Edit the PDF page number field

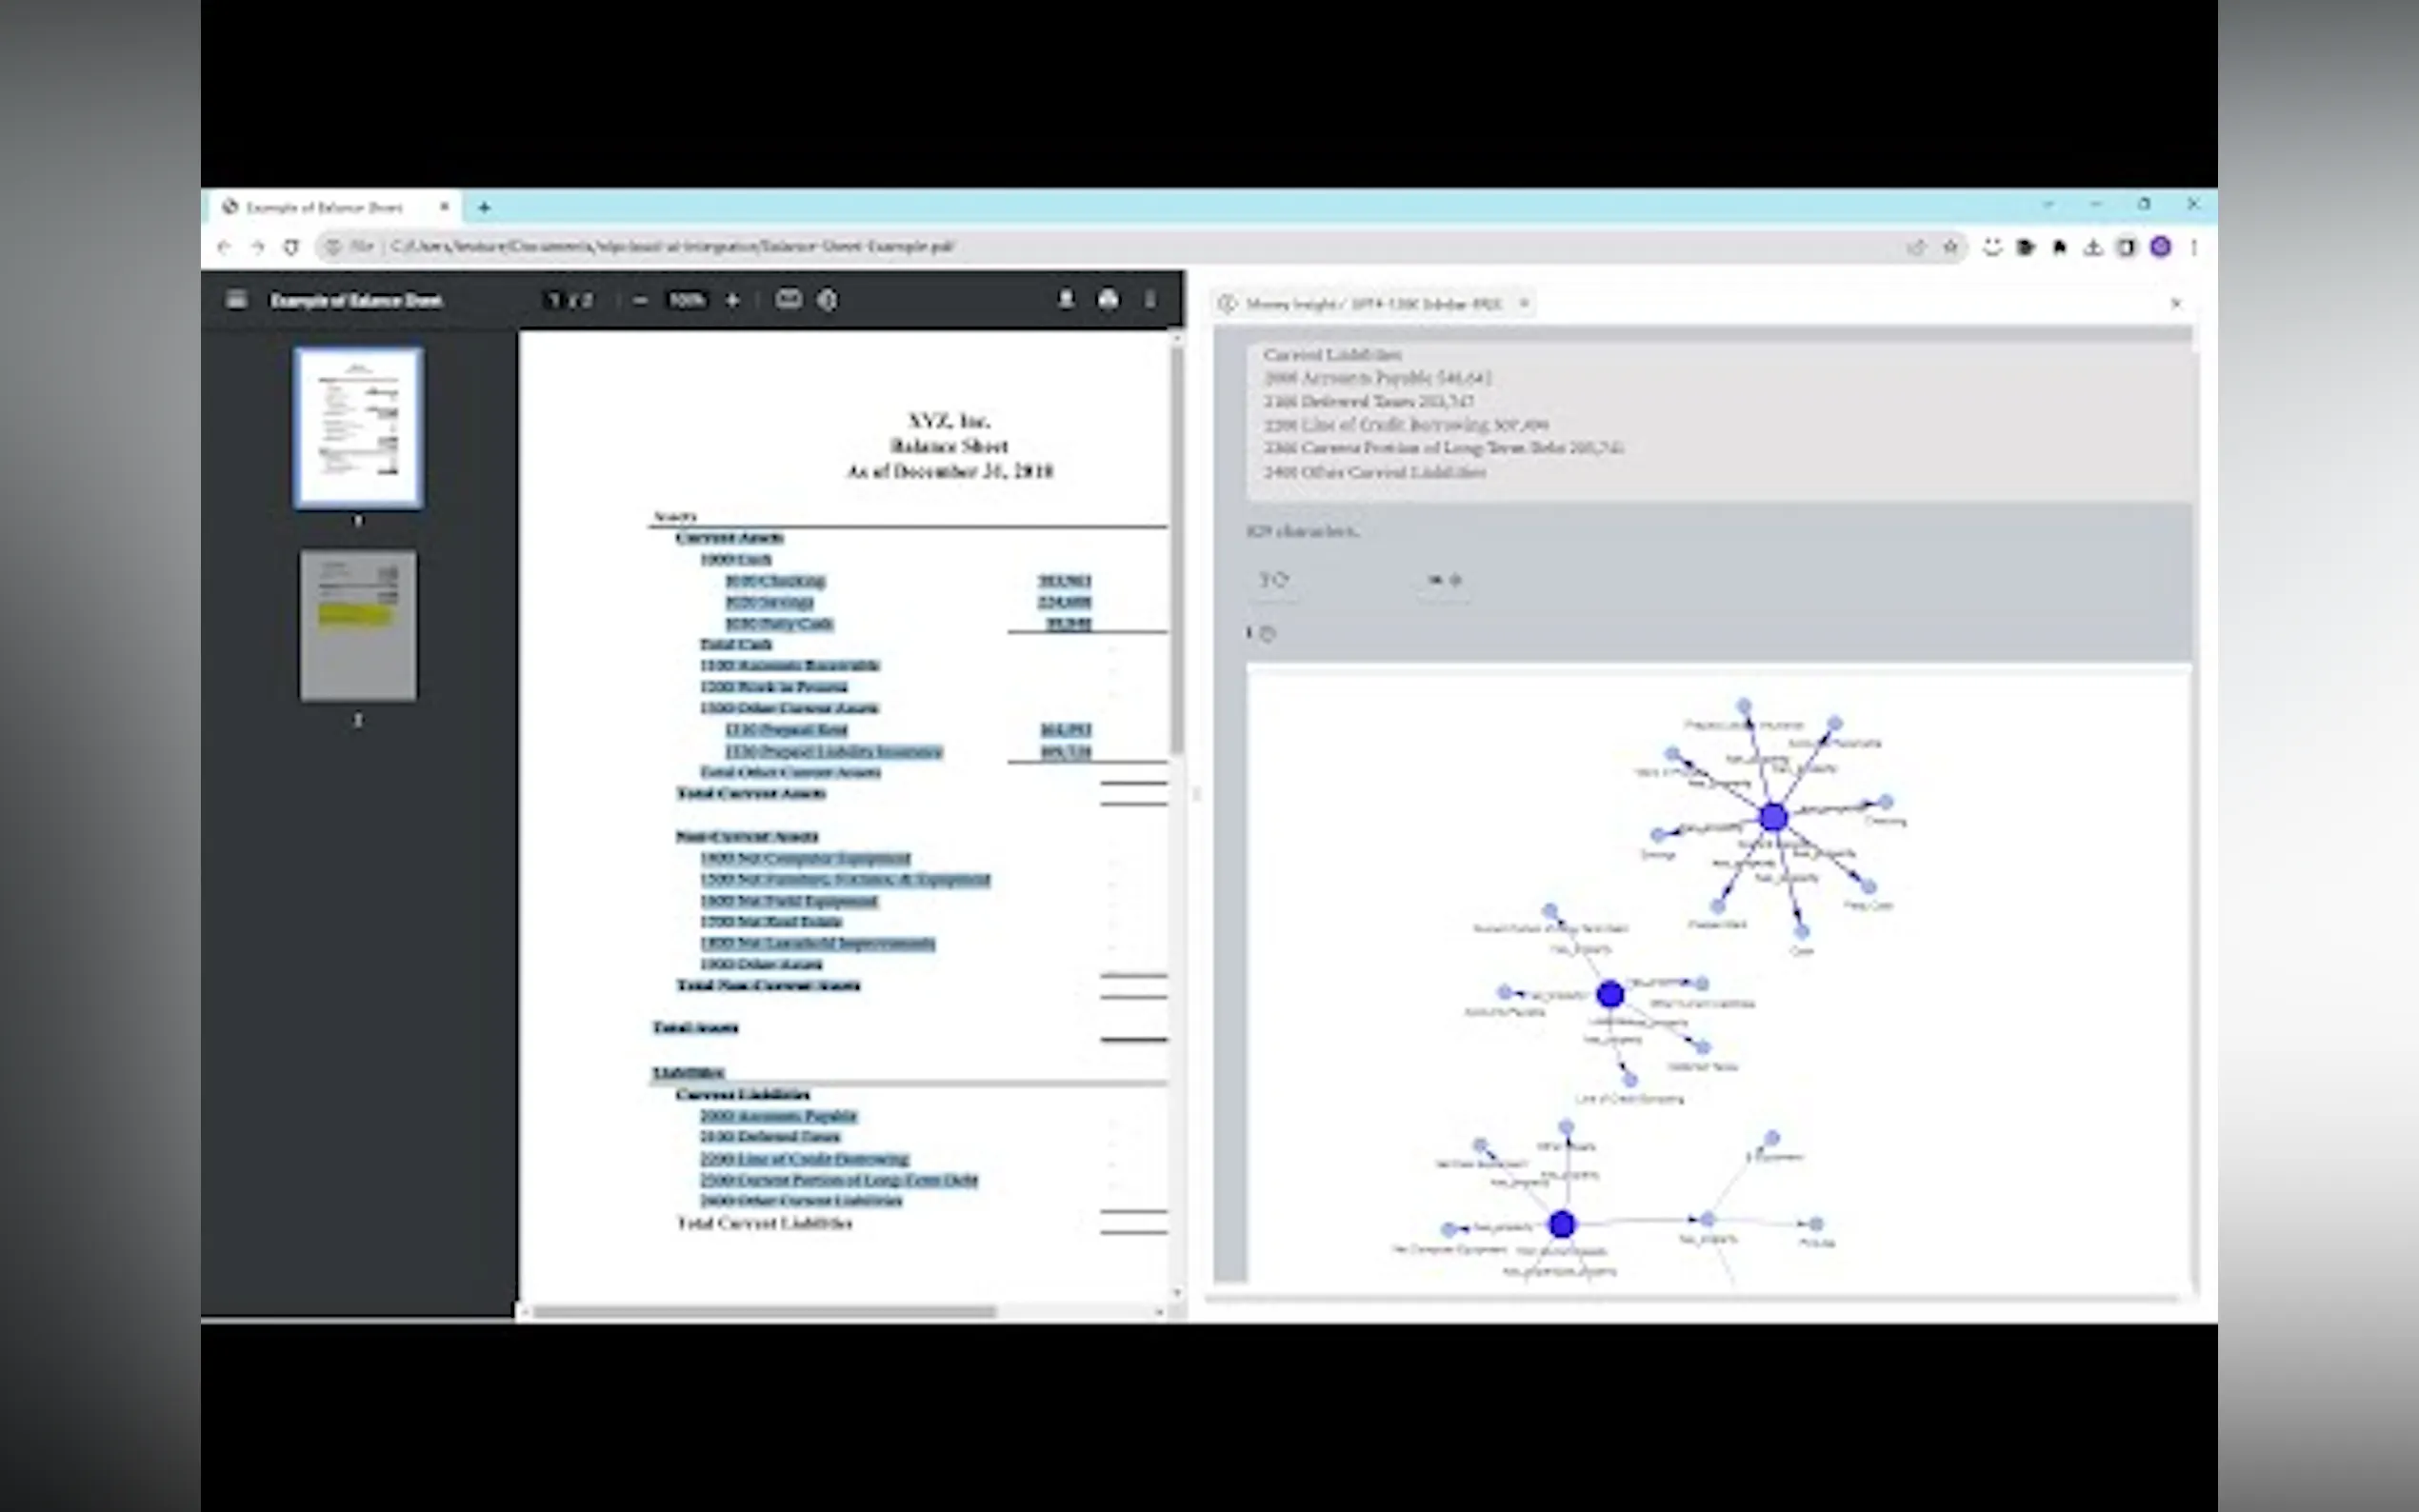555,300
